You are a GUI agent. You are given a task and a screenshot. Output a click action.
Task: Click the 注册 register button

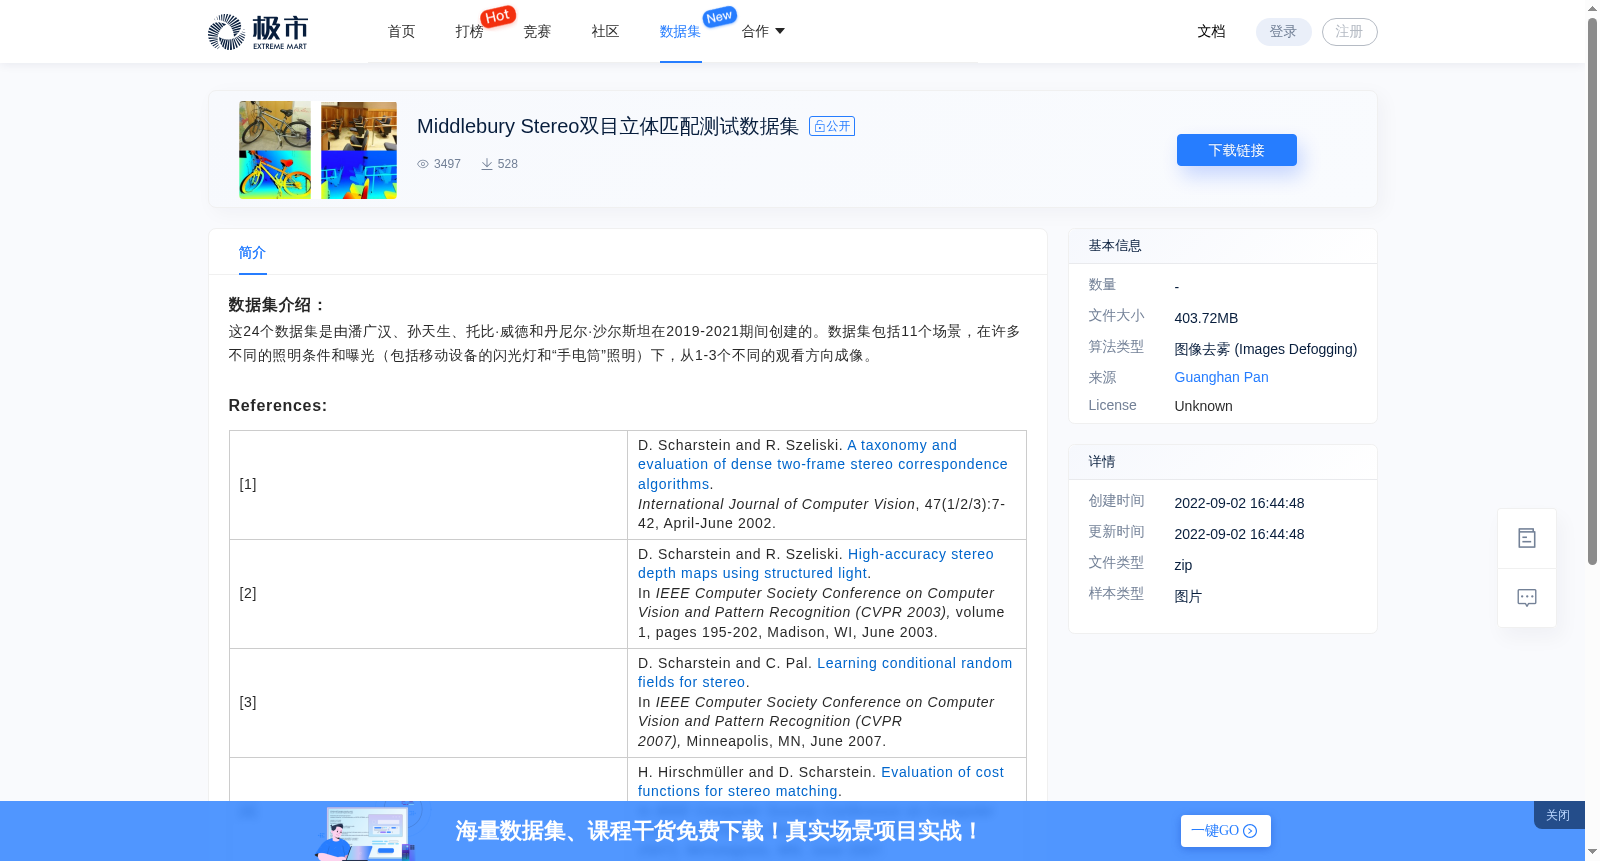point(1349,32)
